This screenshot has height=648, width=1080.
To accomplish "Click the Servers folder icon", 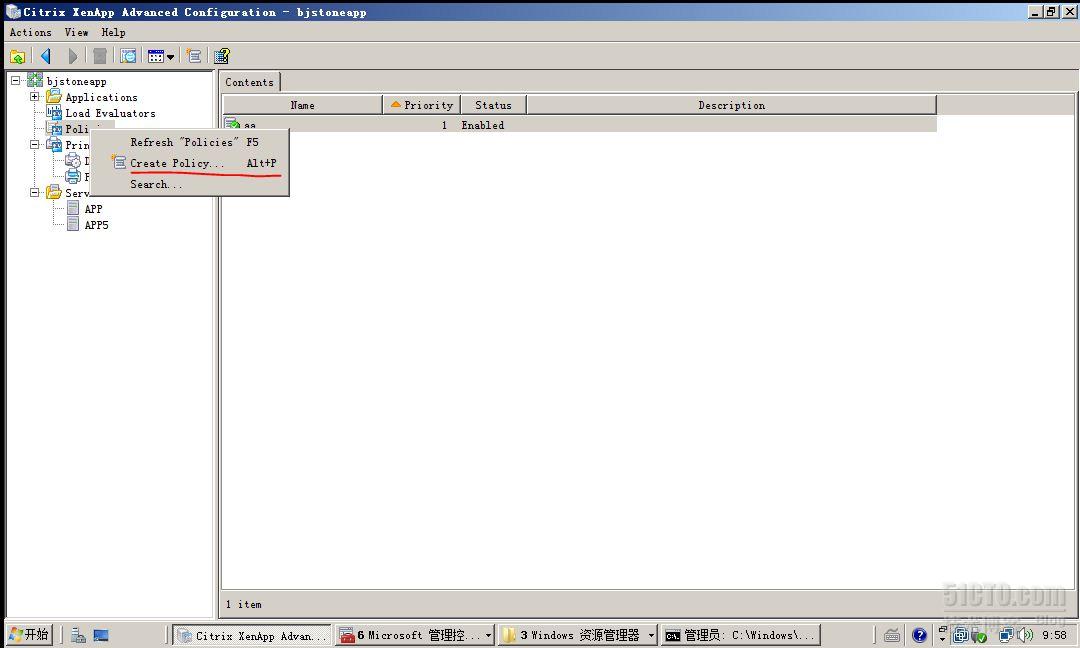I will tap(54, 193).
